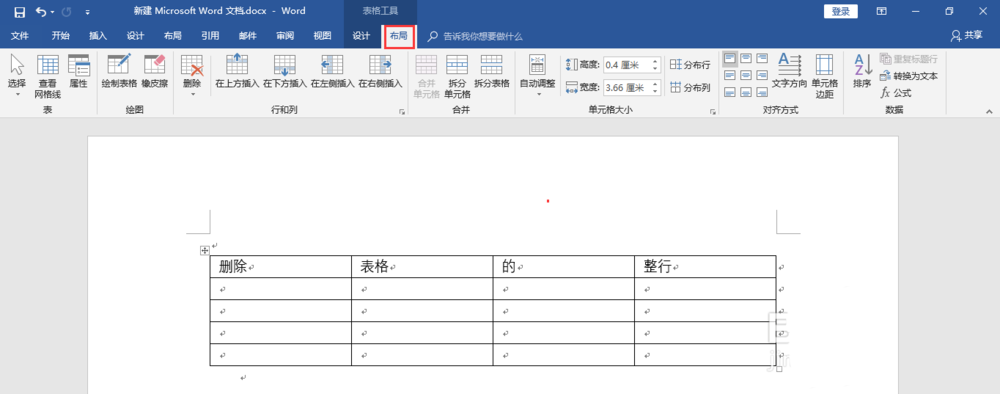Click the table move handle icon
This screenshot has width=1000, height=394.
(205, 251)
